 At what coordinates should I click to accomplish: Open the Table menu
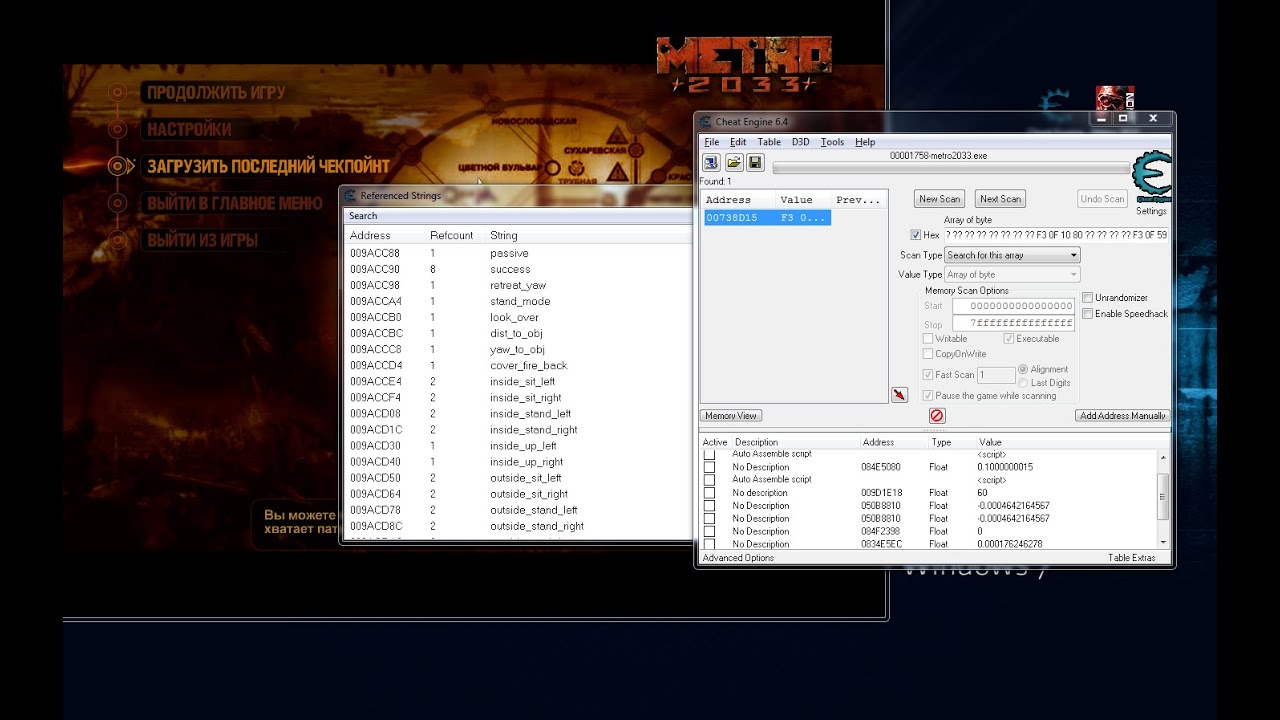tap(769, 142)
